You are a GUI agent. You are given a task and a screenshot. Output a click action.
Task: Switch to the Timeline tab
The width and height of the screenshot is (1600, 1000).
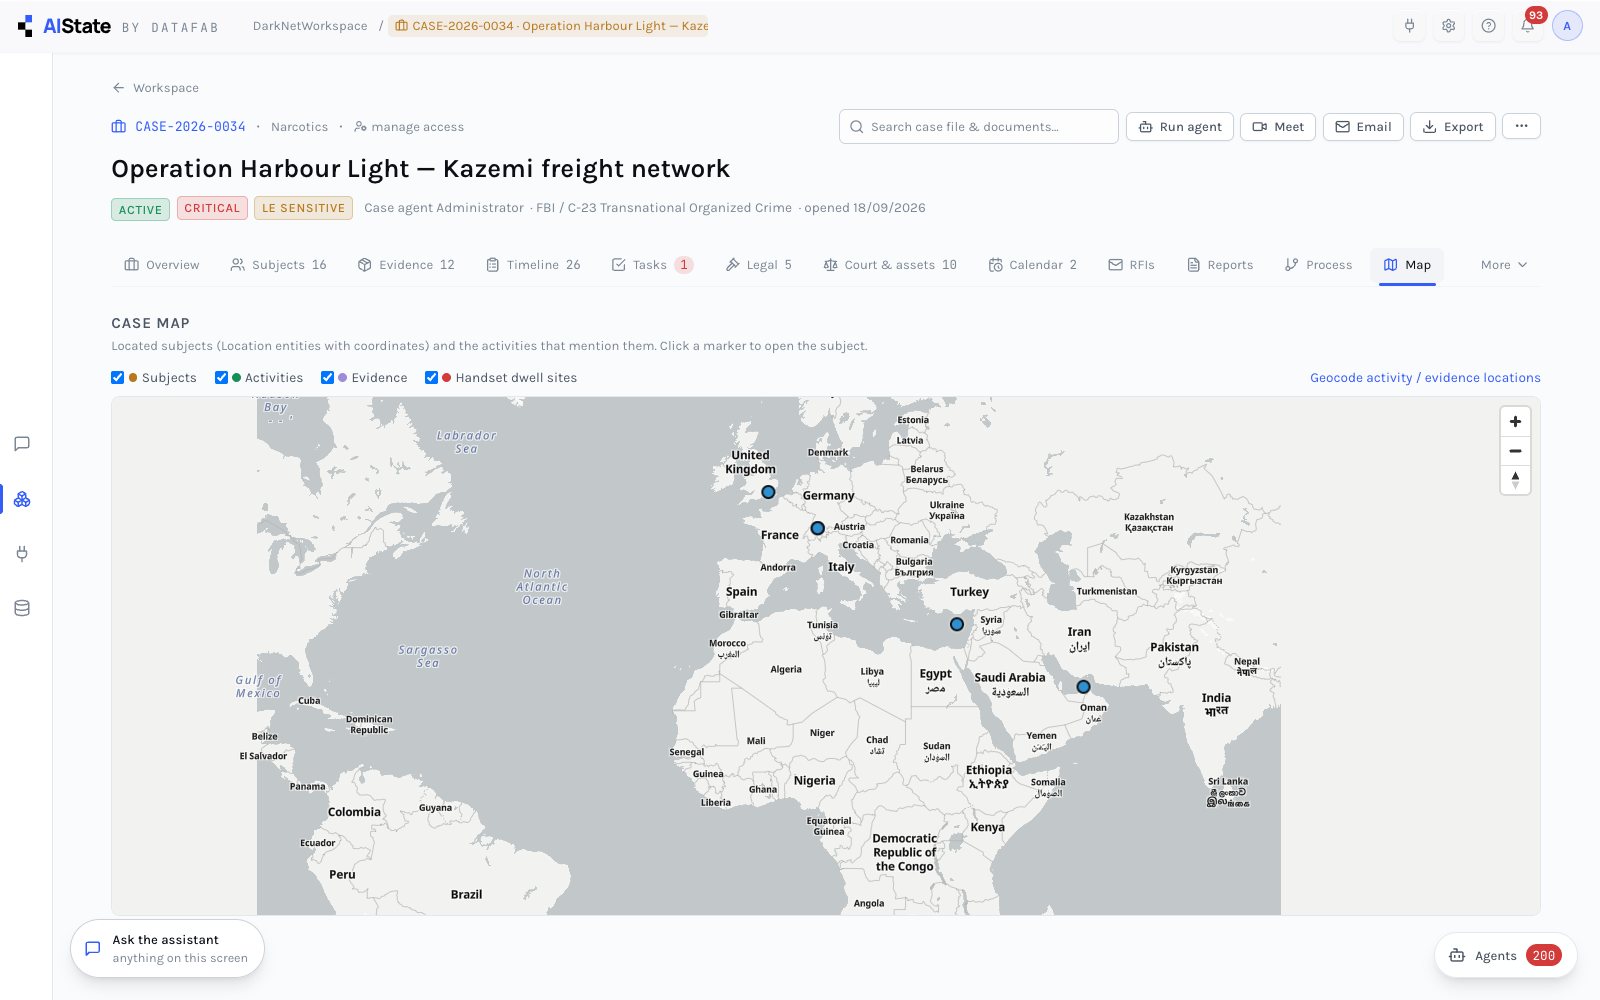pos(533,265)
